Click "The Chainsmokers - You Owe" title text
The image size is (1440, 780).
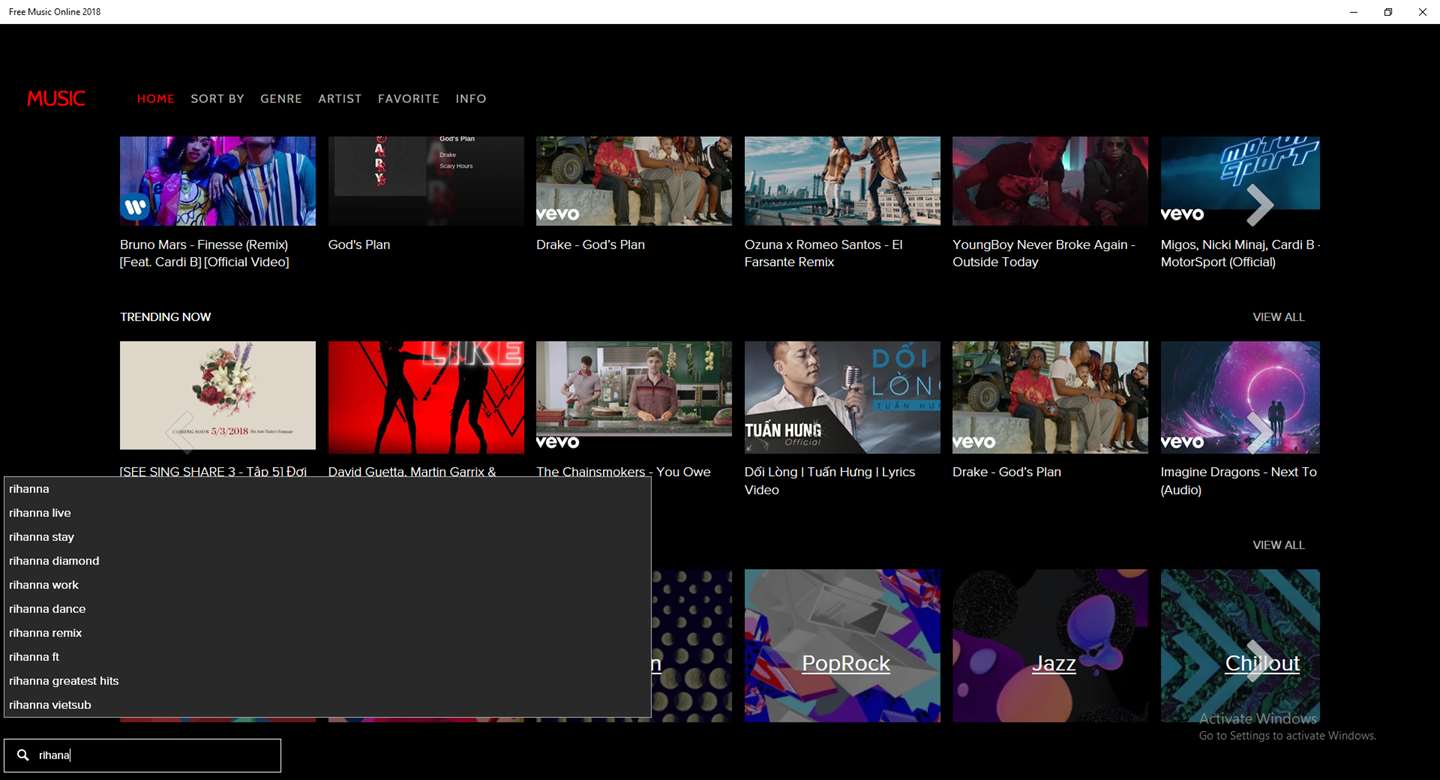(624, 472)
